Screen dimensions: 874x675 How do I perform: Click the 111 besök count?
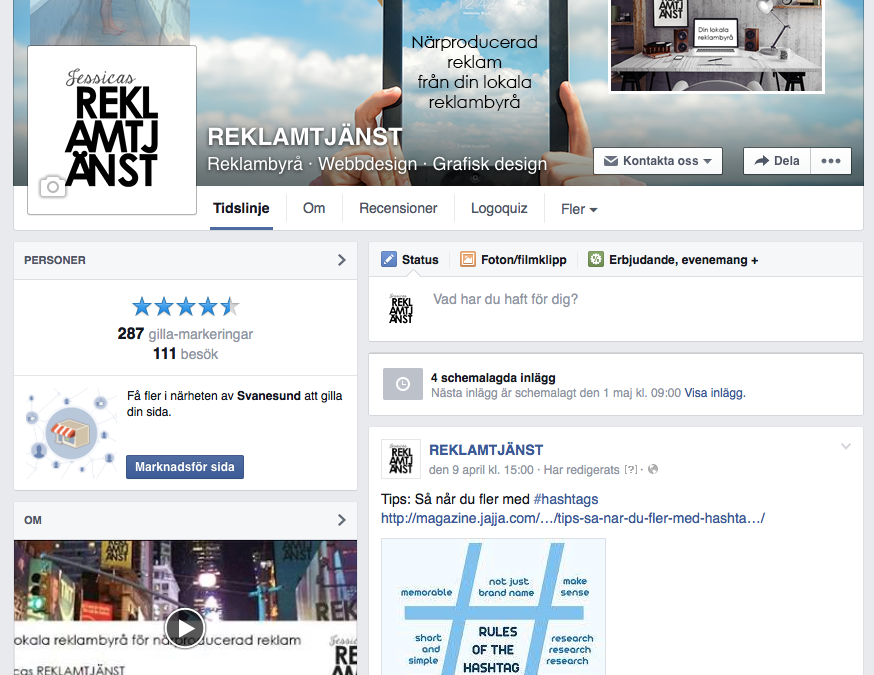coord(186,354)
